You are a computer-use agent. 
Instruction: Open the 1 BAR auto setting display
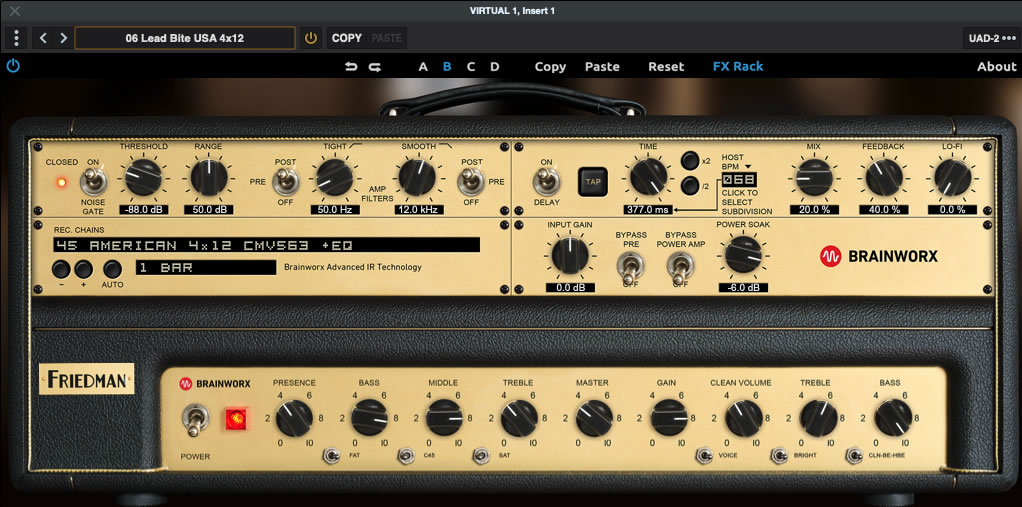coord(206,267)
